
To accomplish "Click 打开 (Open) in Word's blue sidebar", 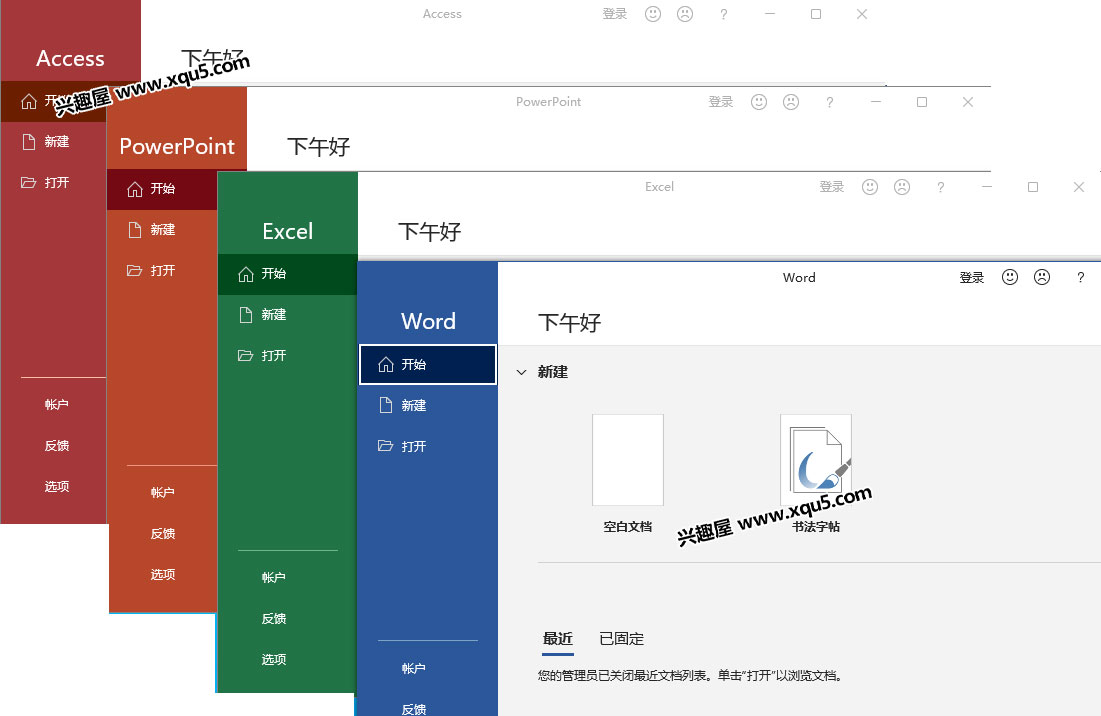I will pyautogui.click(x=428, y=446).
